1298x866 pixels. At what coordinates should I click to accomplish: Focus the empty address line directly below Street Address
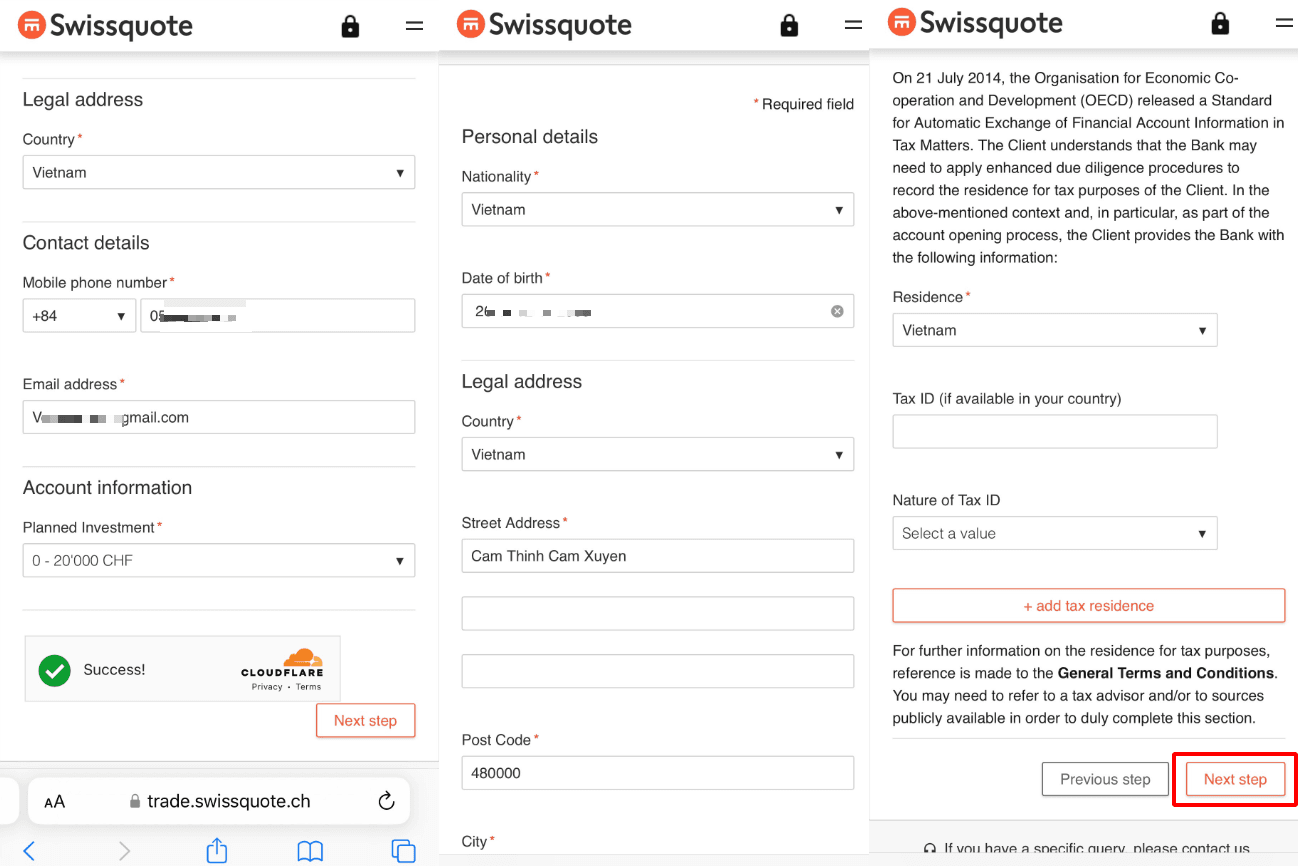(x=658, y=614)
